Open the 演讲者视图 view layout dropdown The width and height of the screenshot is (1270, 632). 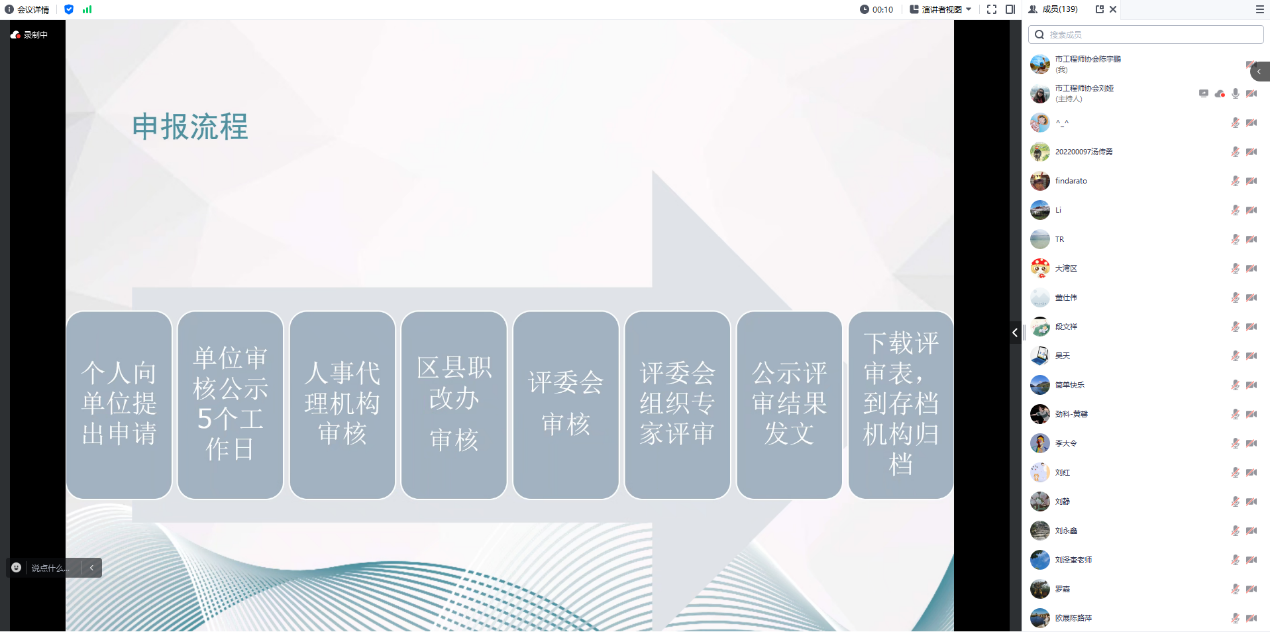click(940, 9)
